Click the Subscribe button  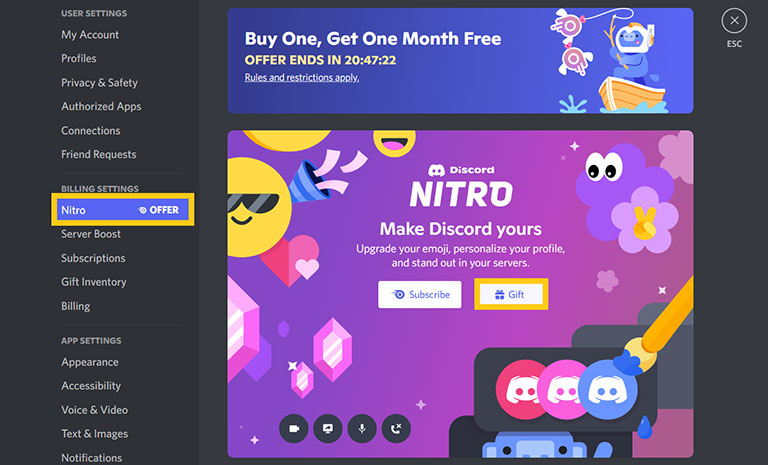tap(420, 294)
